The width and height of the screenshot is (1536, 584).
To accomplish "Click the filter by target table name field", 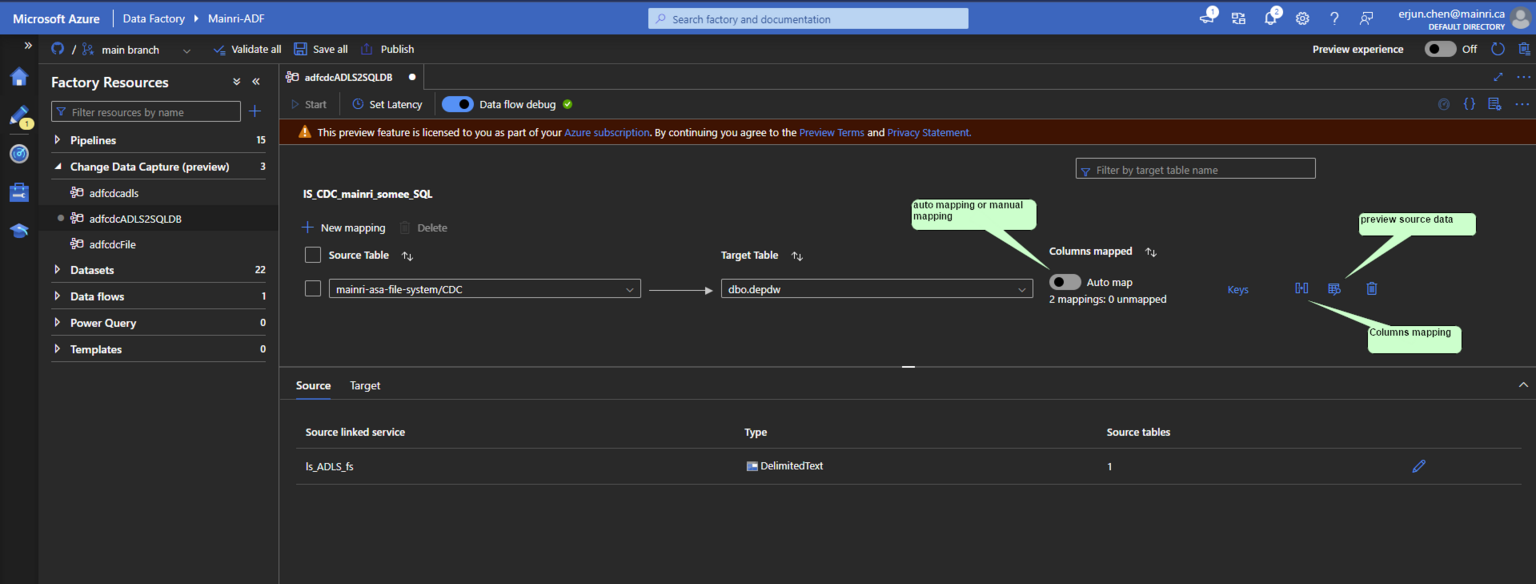I will 1195,167.
